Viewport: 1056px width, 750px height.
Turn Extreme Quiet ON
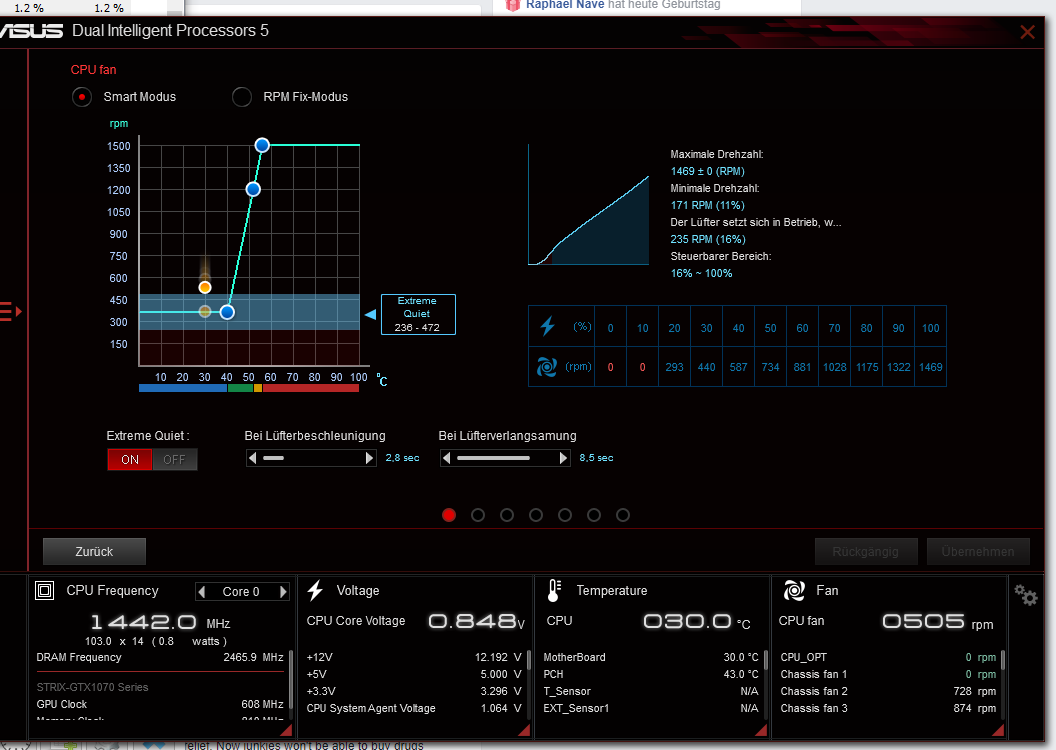(130, 460)
